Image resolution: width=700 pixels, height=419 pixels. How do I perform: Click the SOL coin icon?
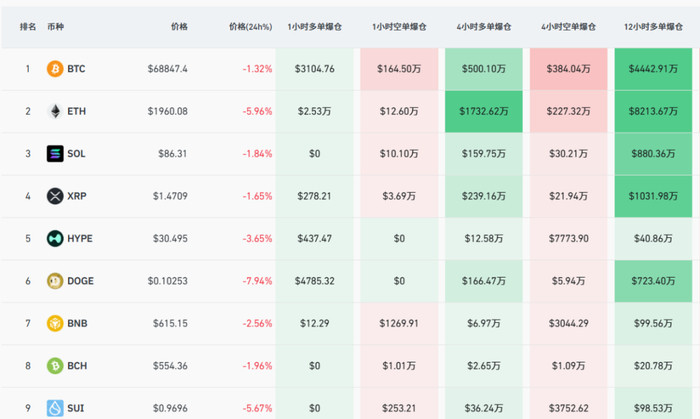coord(54,154)
